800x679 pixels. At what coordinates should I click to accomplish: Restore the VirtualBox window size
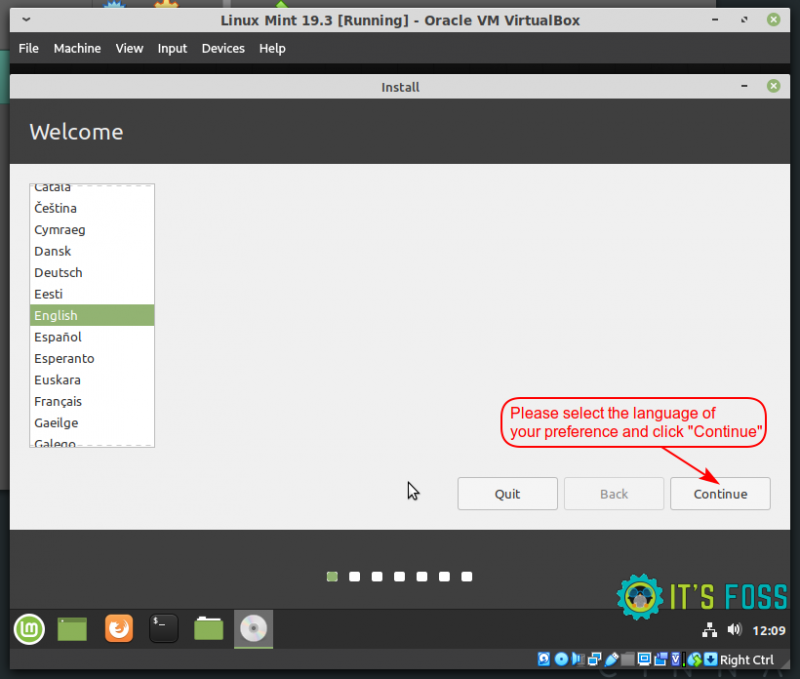point(744,19)
